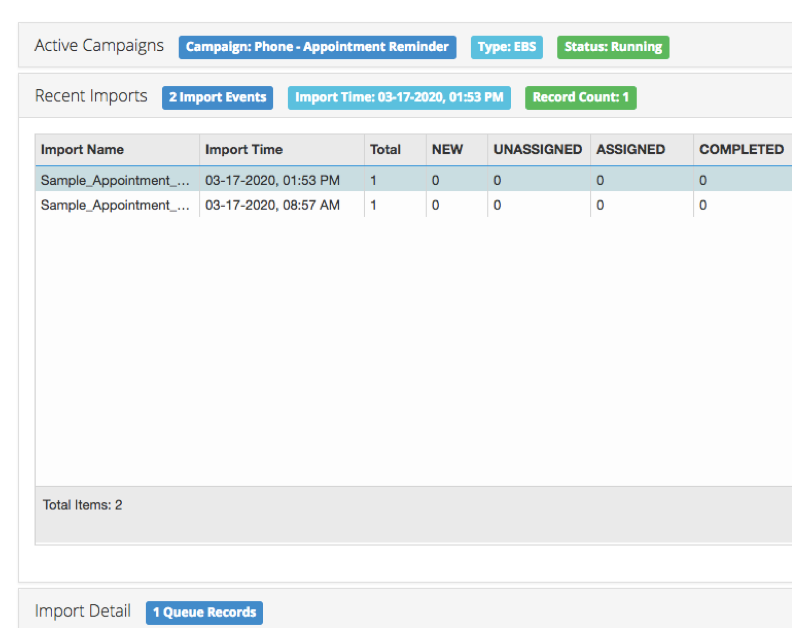Click ASSIGNED value in 01:53 PM row

tap(600, 180)
